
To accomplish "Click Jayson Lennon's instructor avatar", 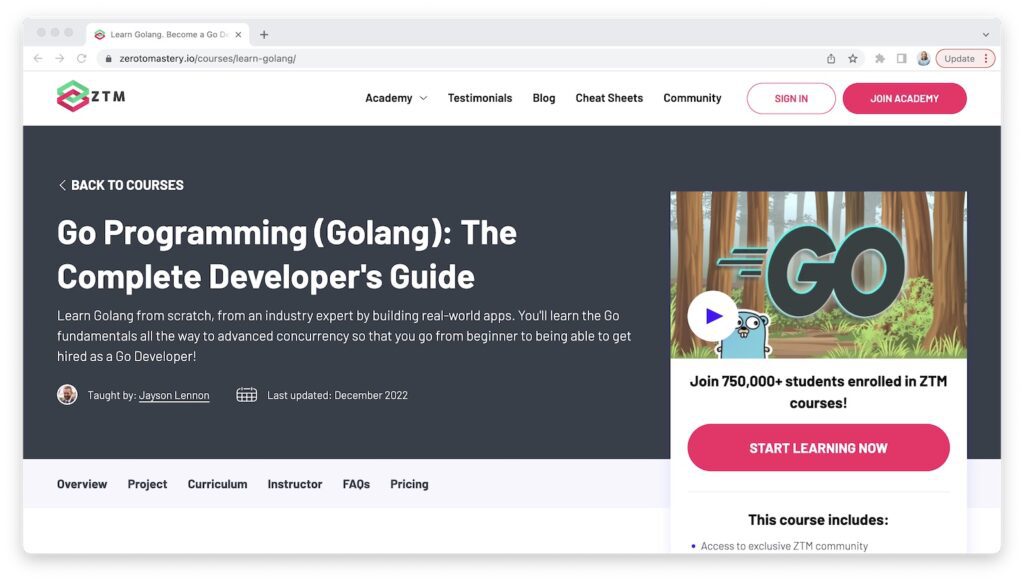I will pos(67,395).
